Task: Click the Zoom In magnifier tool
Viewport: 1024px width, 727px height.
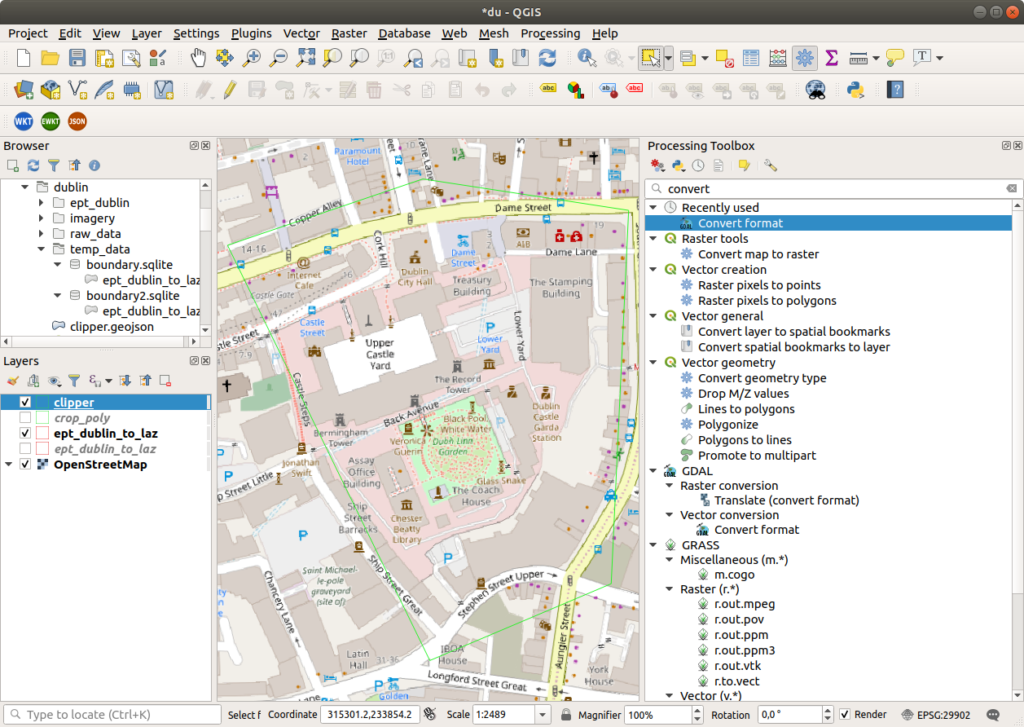Action: pyautogui.click(x=251, y=58)
